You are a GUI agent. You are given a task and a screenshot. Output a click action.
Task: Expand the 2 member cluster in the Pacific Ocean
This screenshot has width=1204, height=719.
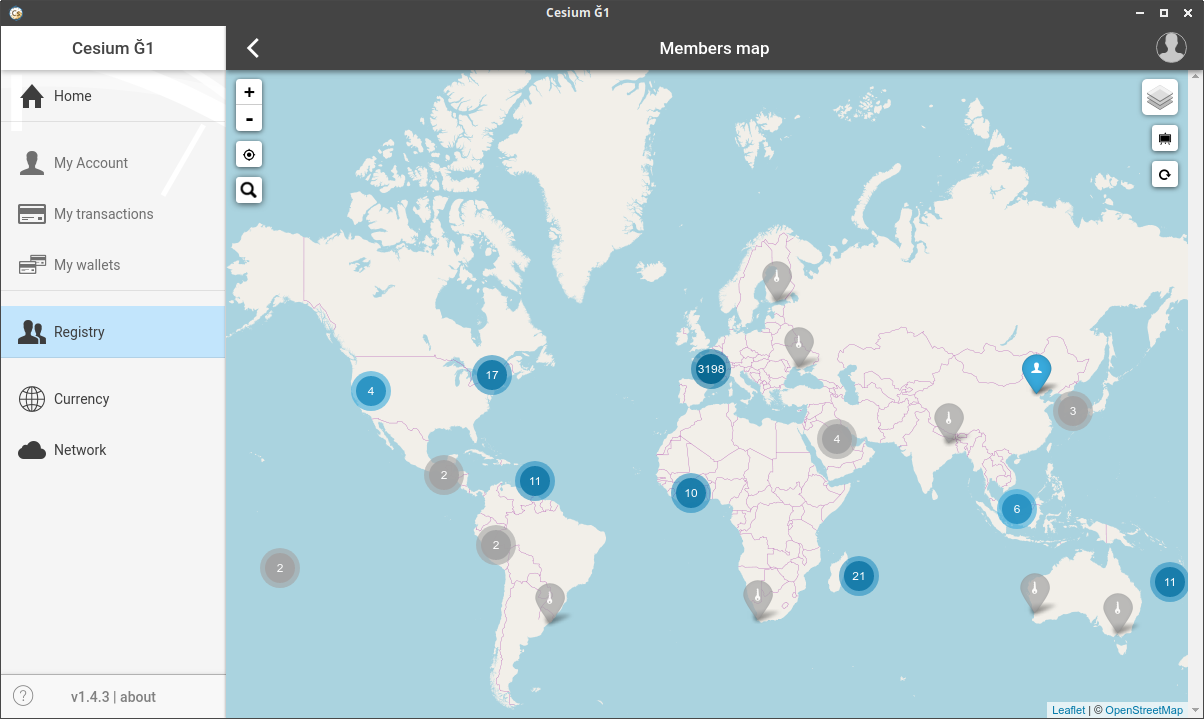pyautogui.click(x=280, y=568)
